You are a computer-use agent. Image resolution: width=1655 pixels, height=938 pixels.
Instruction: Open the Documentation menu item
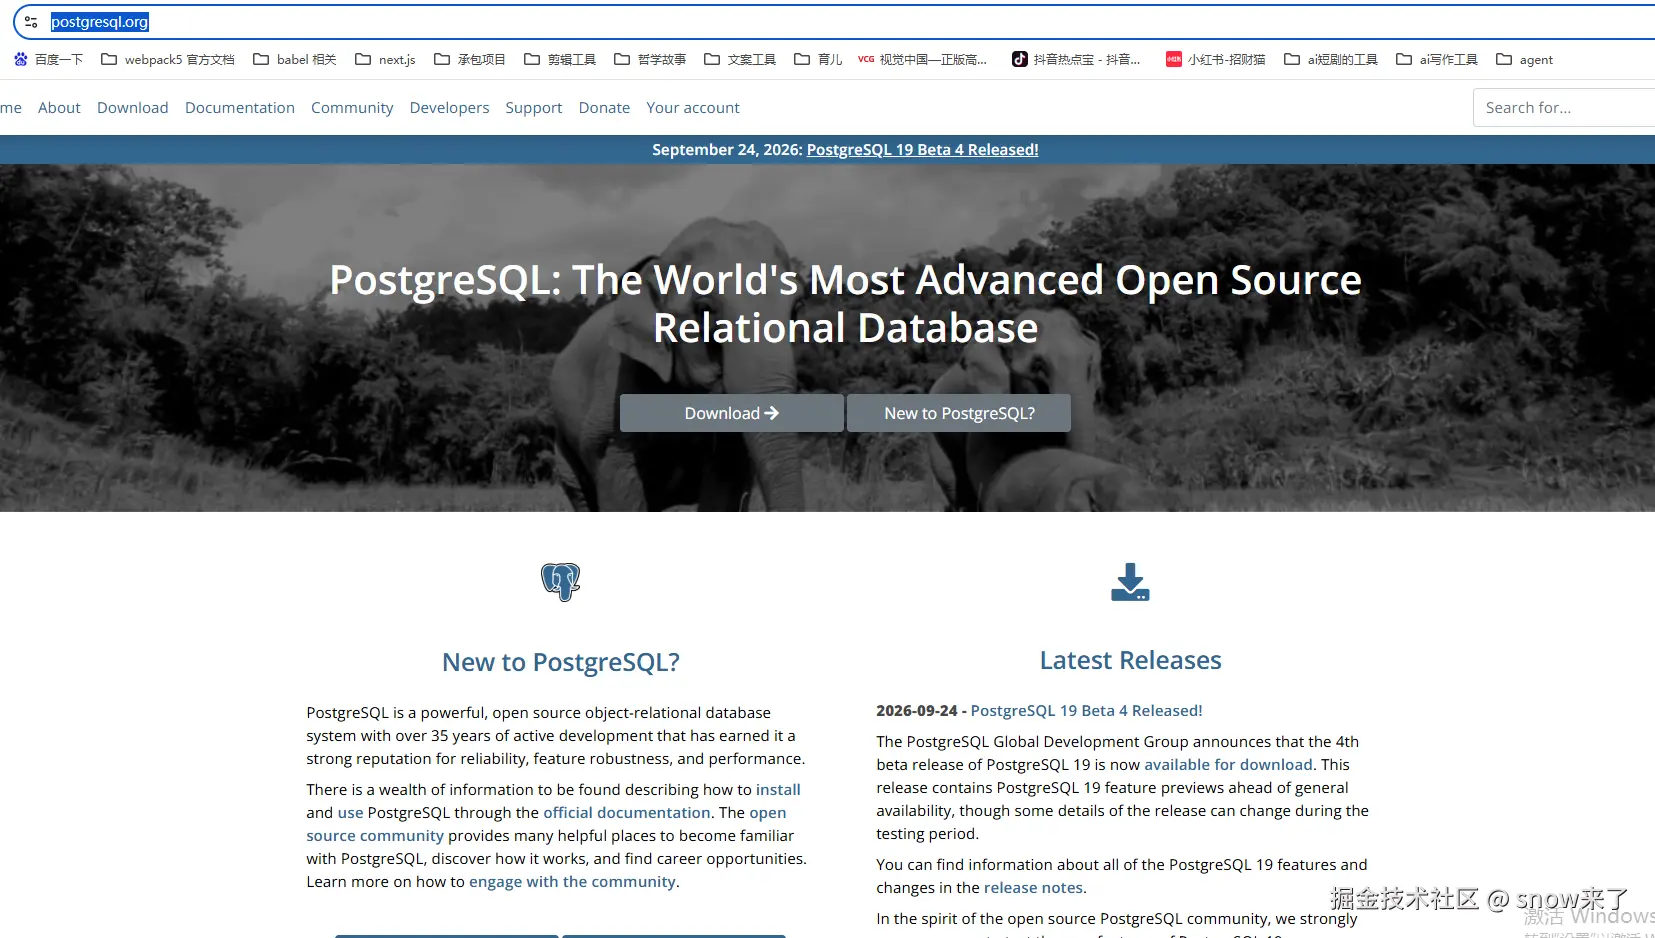coord(240,108)
